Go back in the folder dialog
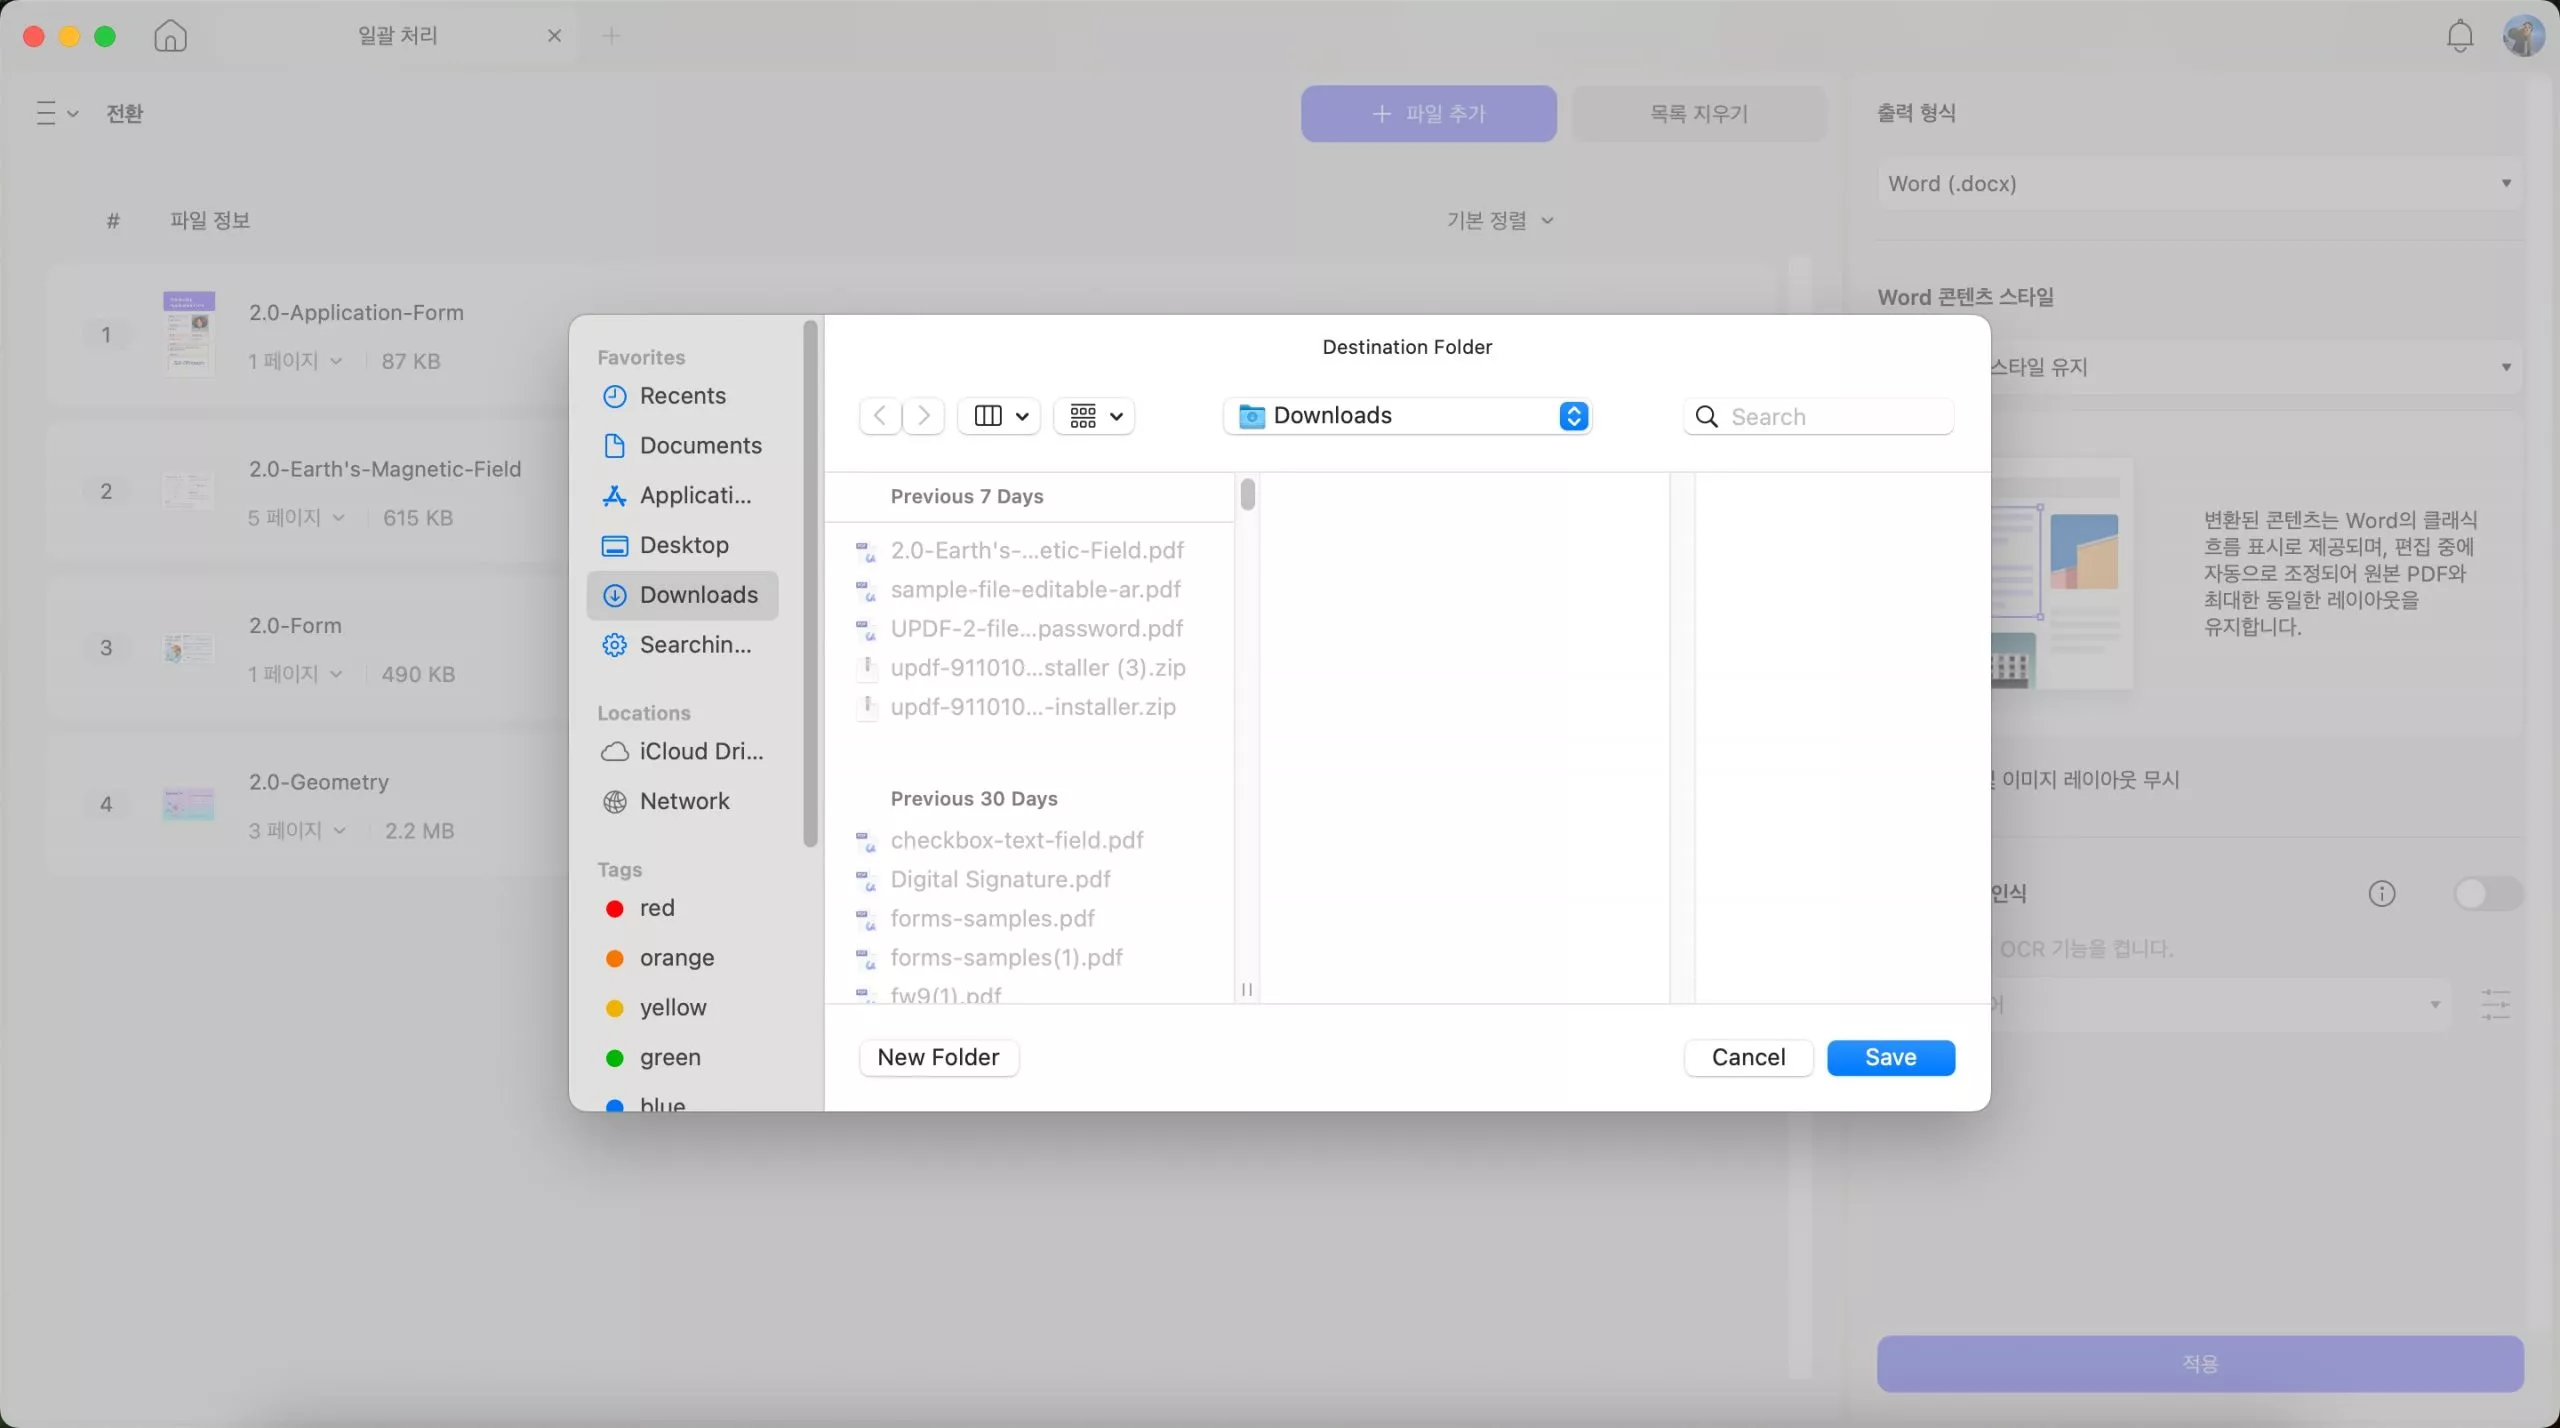 (880, 415)
